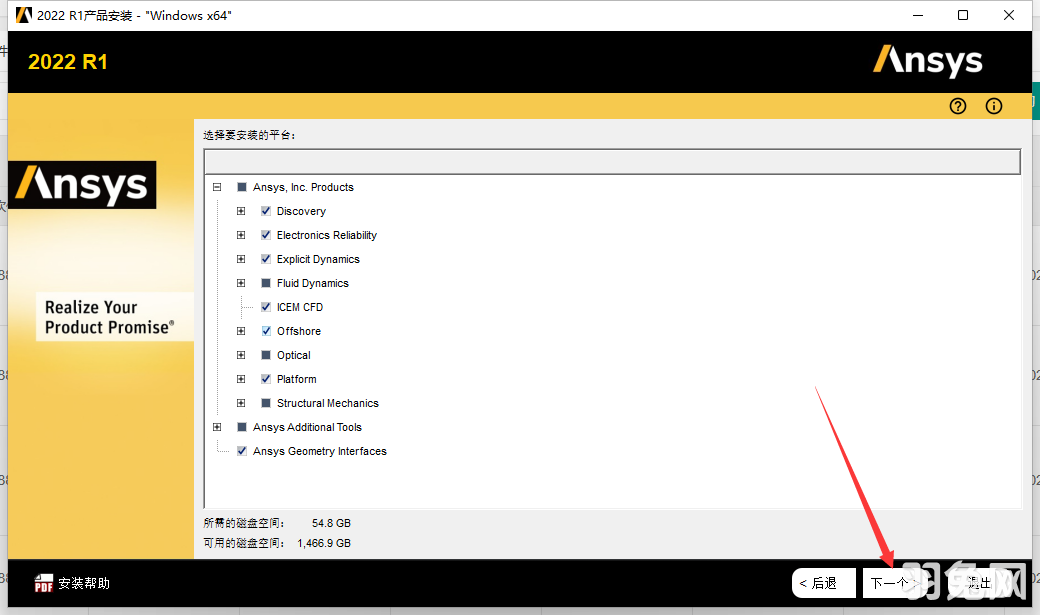Viewport: 1040px width, 615px height.
Task: Uncheck Explicit Dynamics
Action: [265, 259]
